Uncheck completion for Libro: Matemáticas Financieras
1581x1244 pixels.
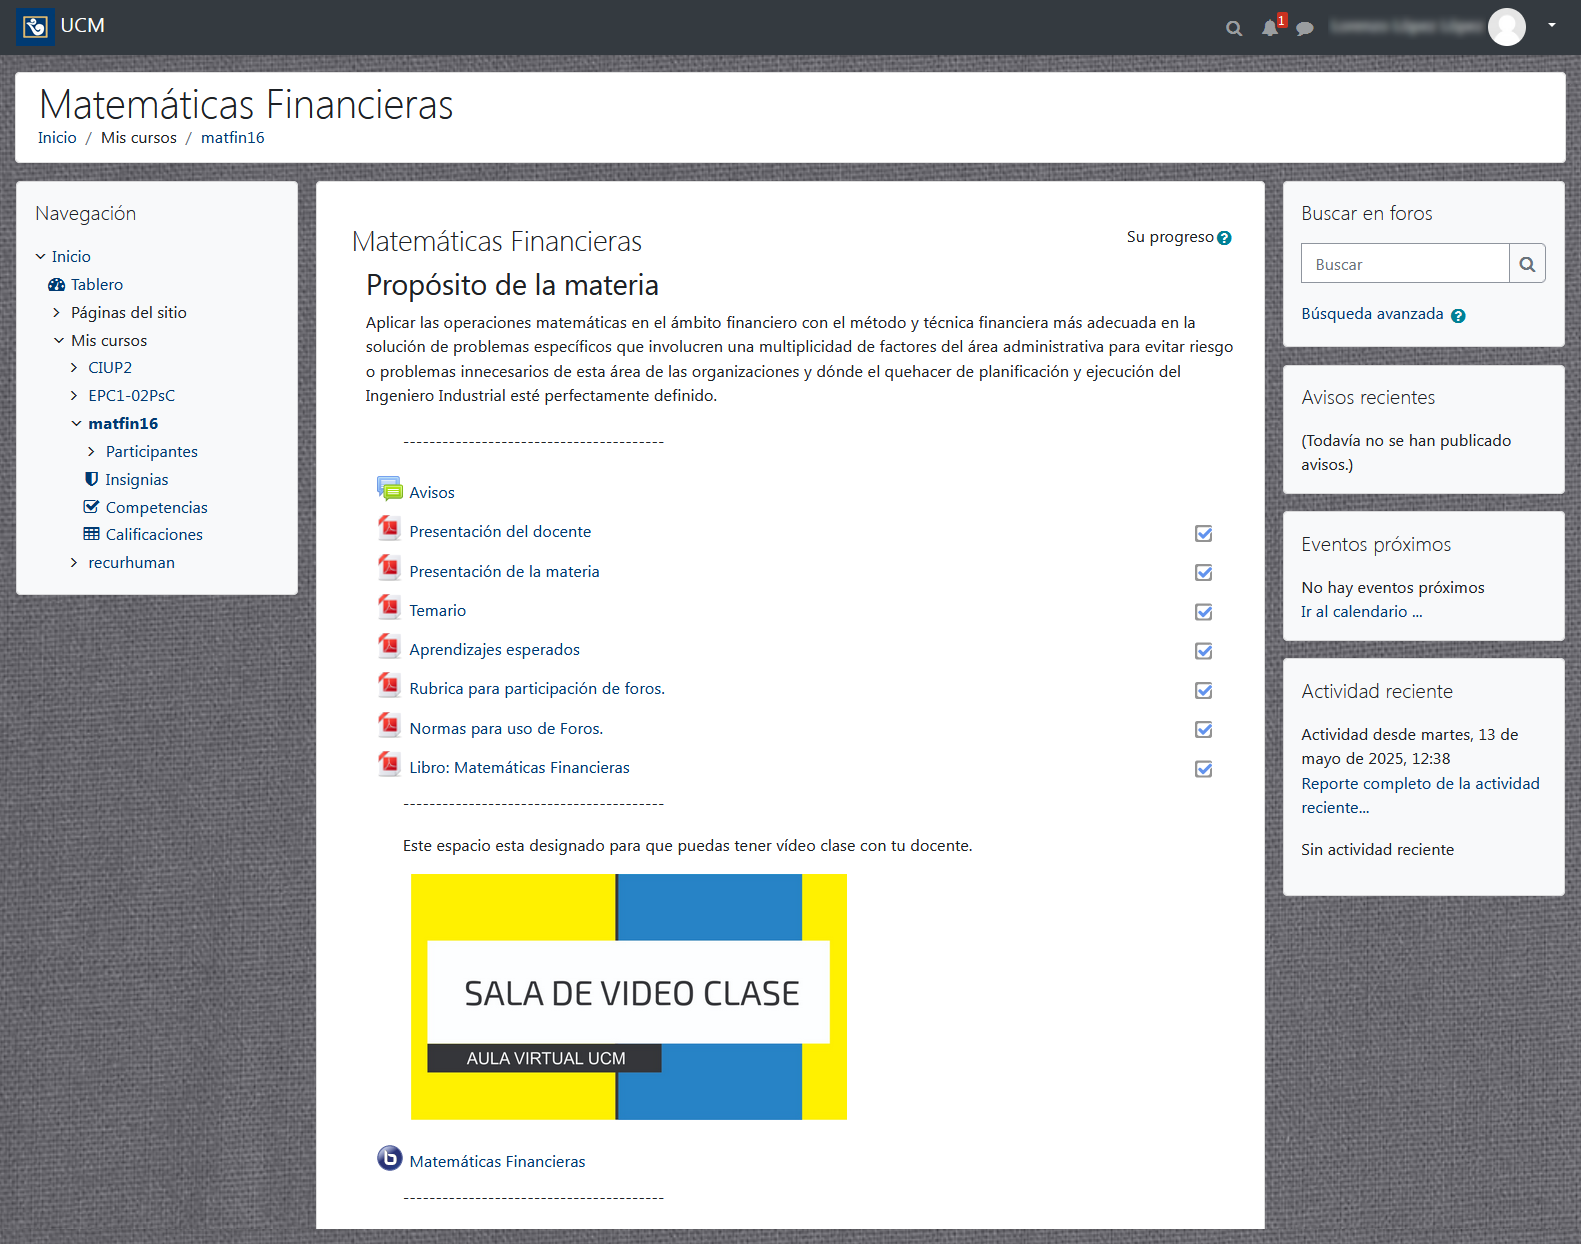1204,769
